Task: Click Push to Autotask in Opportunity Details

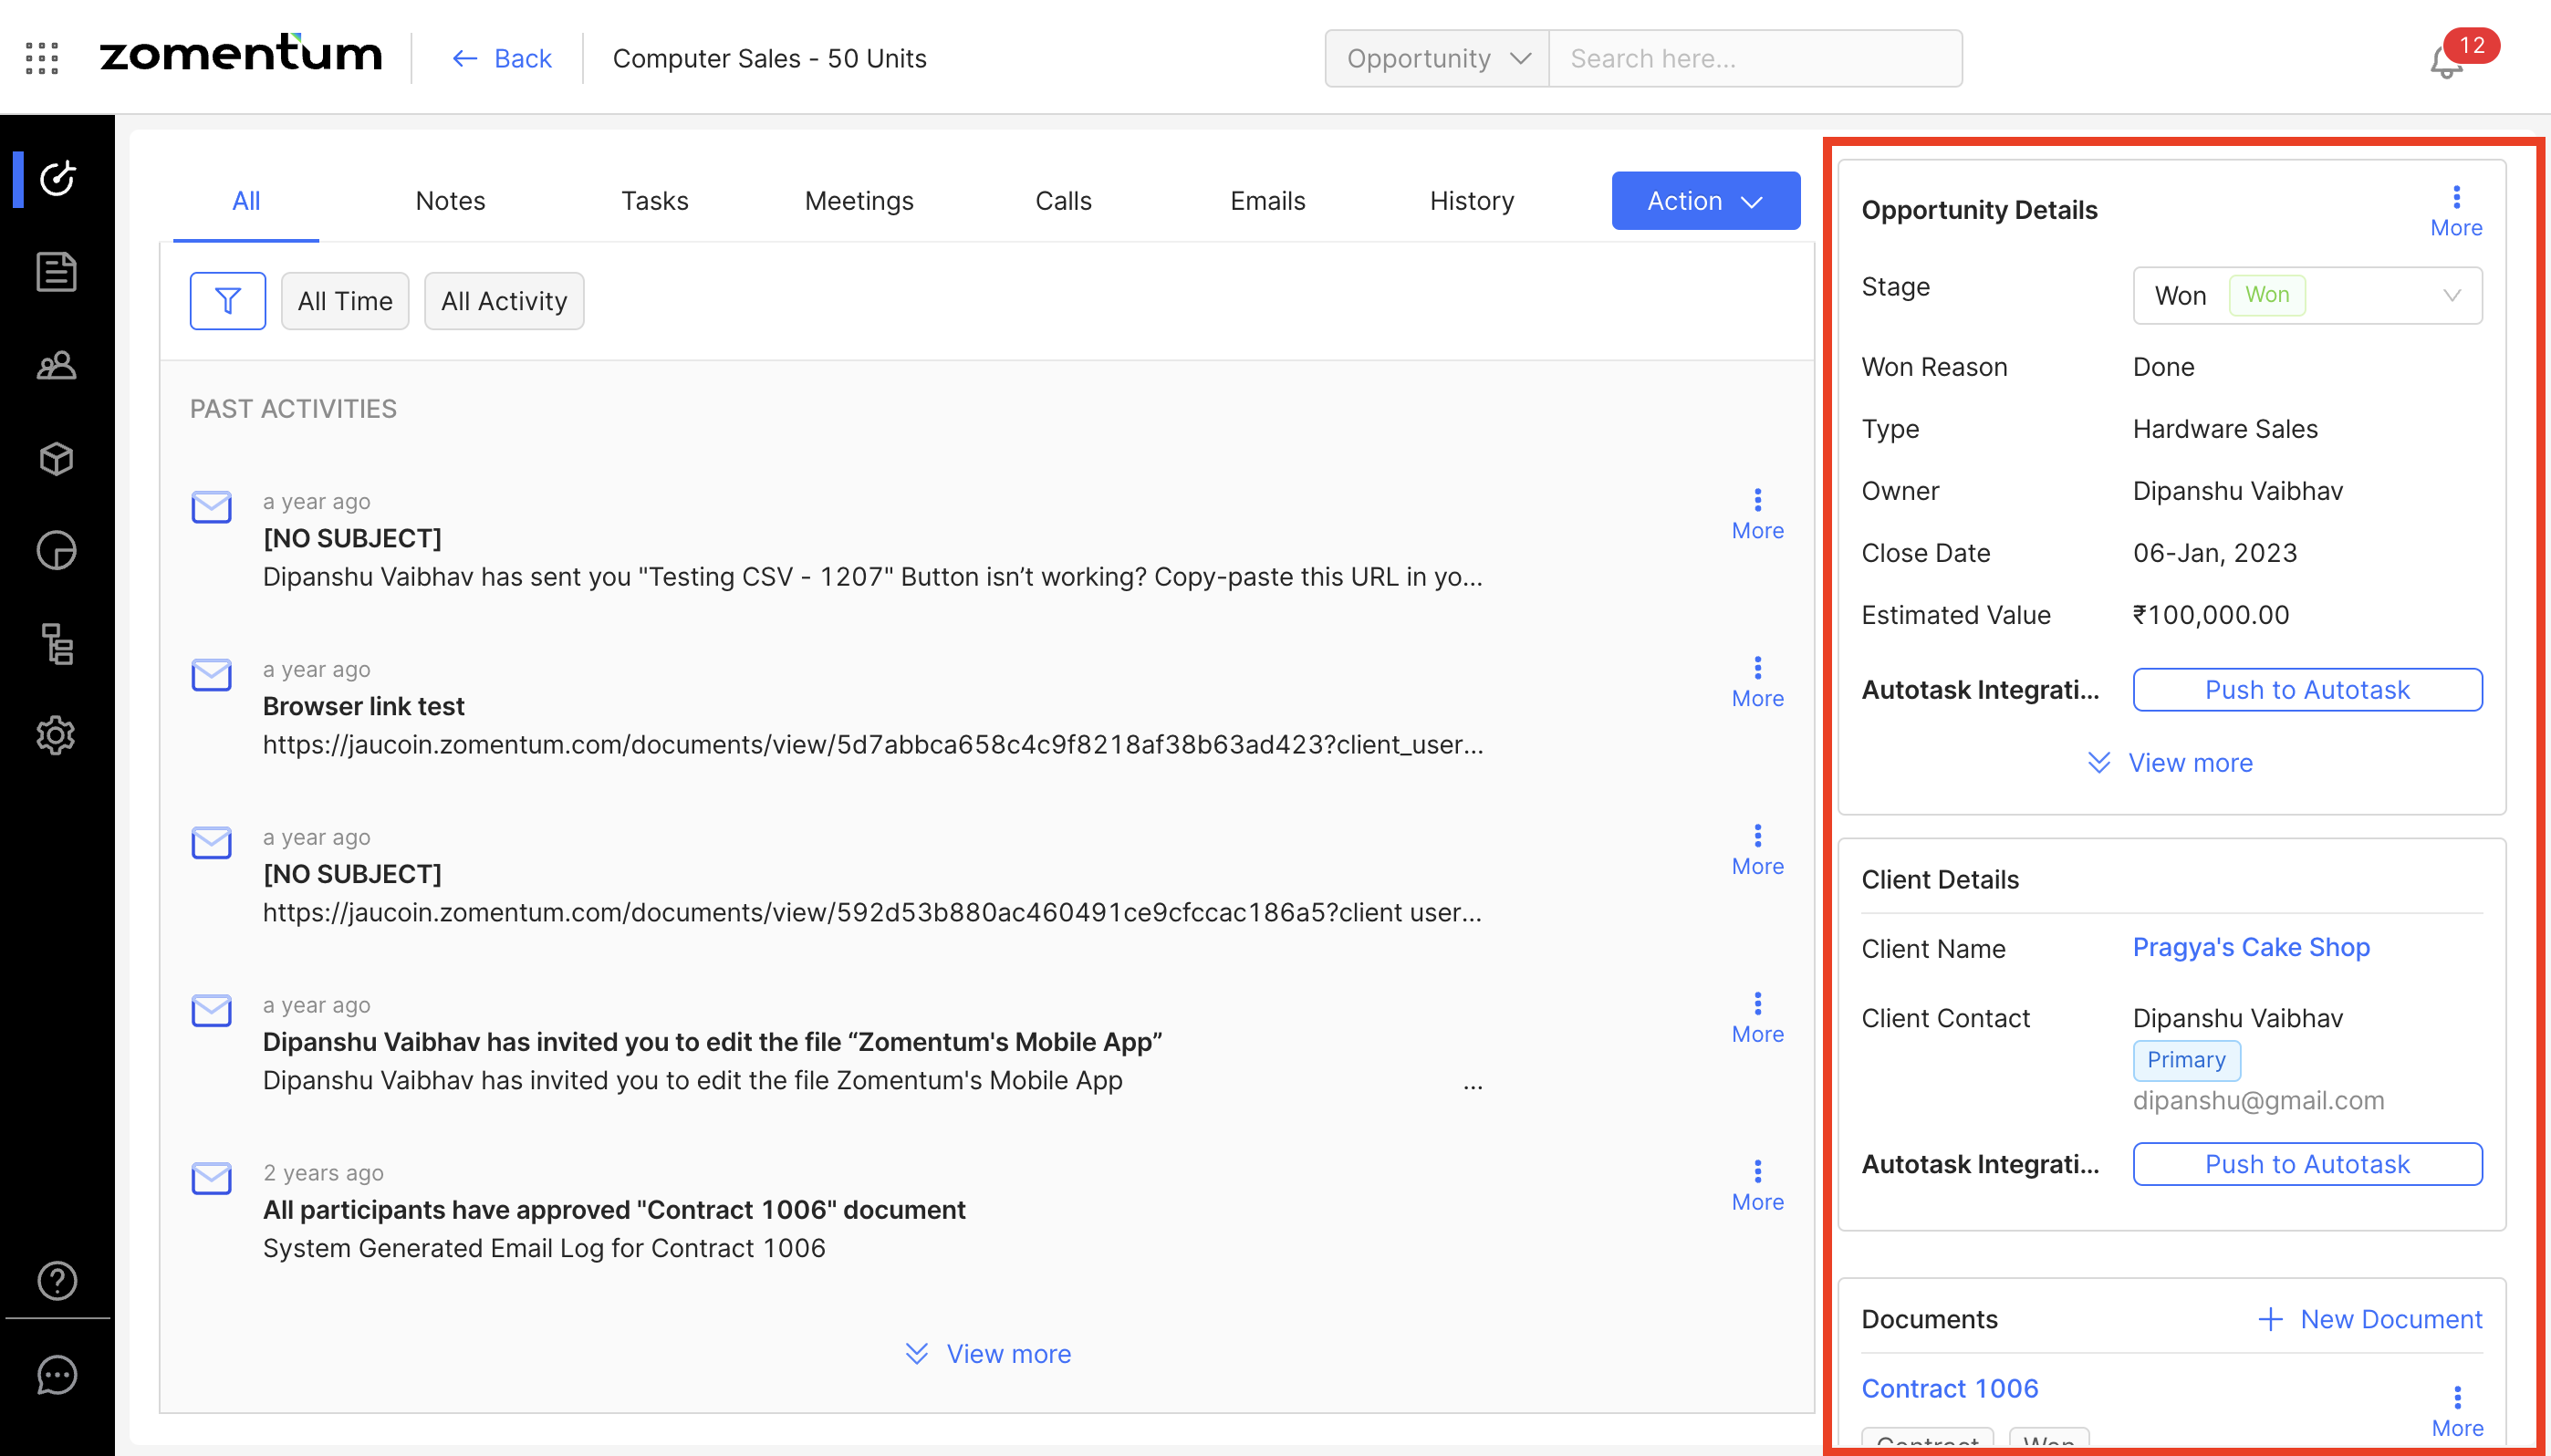Action: click(x=2306, y=690)
